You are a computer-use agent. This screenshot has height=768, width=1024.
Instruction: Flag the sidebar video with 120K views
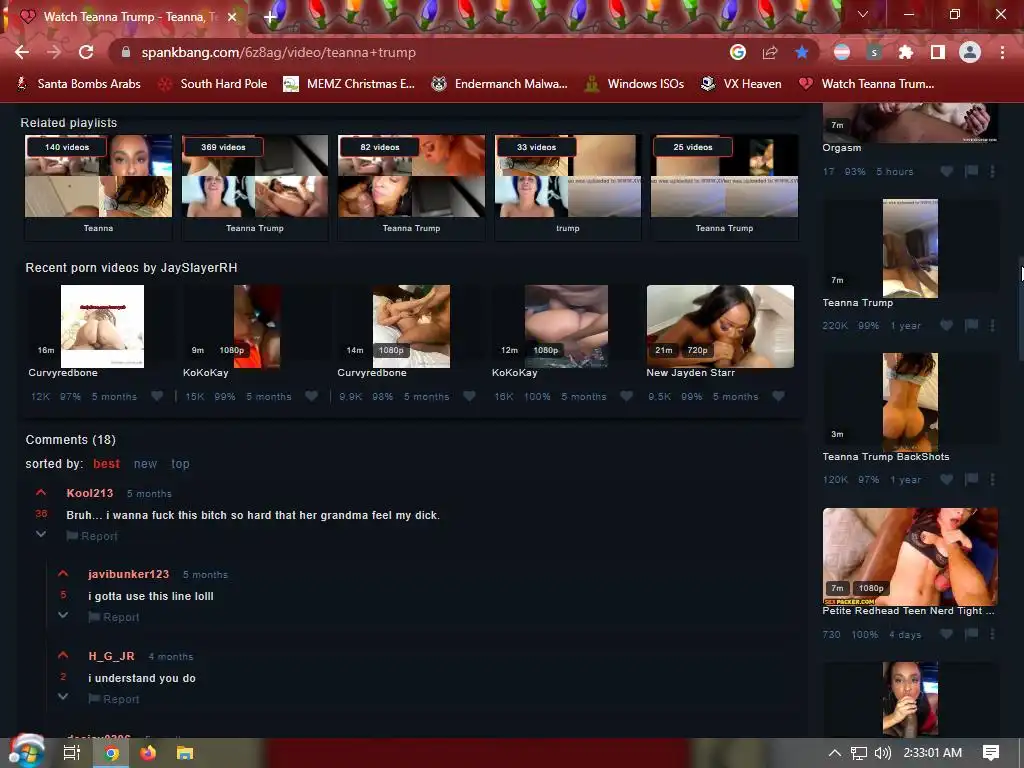pos(972,479)
